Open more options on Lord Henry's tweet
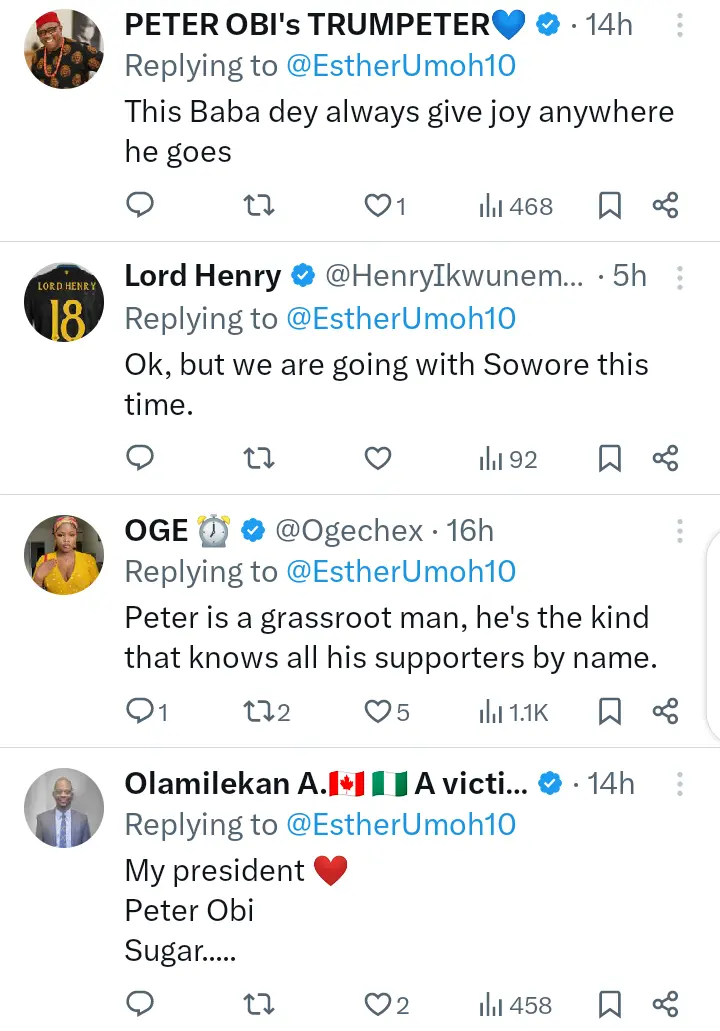Image resolution: width=720 pixels, height=1031 pixels. click(x=680, y=277)
